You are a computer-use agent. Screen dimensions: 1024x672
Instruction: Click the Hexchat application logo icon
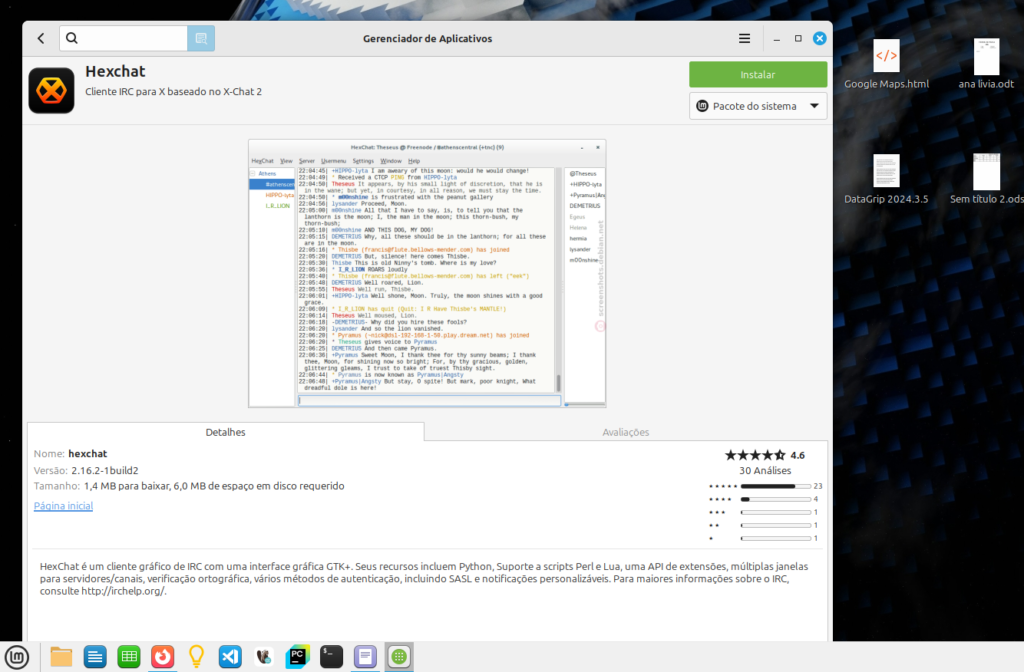point(51,91)
